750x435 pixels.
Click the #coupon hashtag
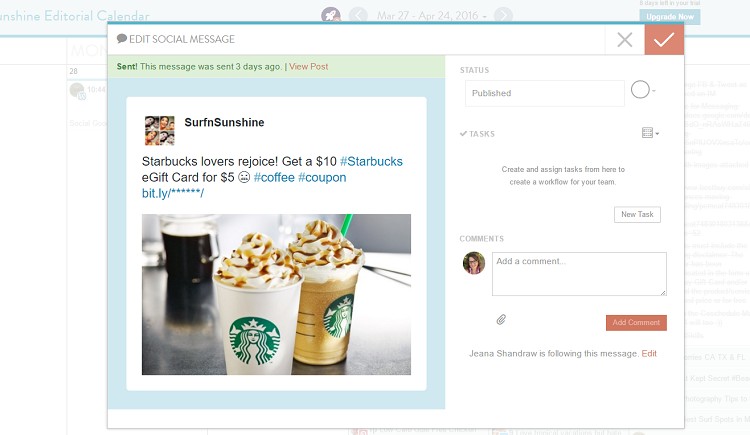[x=322, y=178]
